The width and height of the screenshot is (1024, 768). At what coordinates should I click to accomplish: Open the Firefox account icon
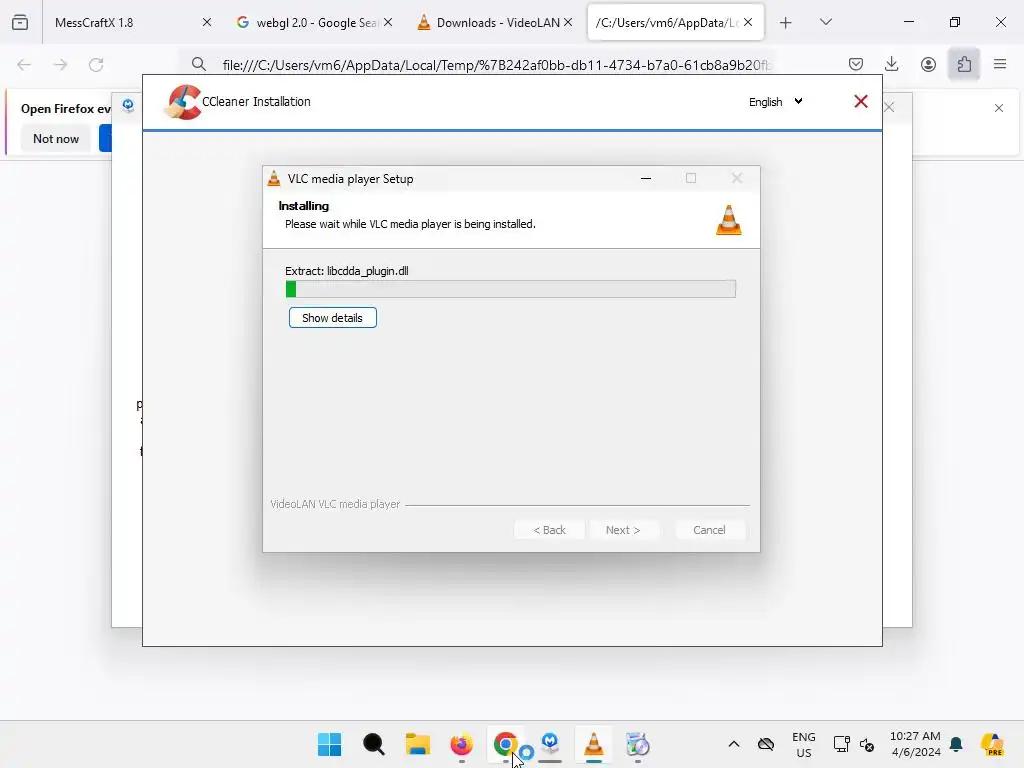coord(928,64)
